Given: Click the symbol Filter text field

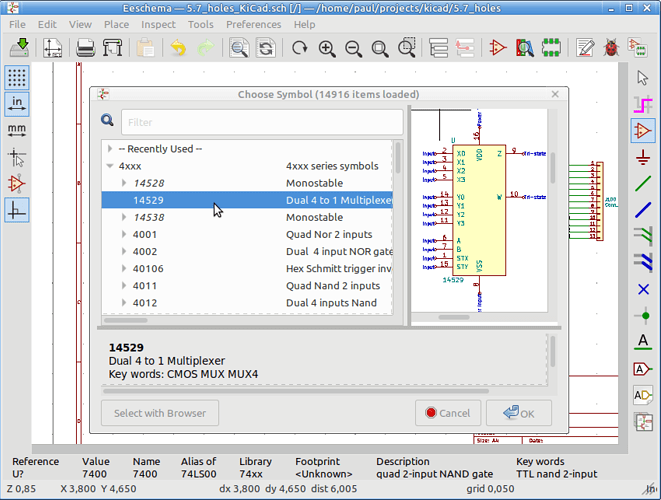Looking at the screenshot, I should 262,122.
